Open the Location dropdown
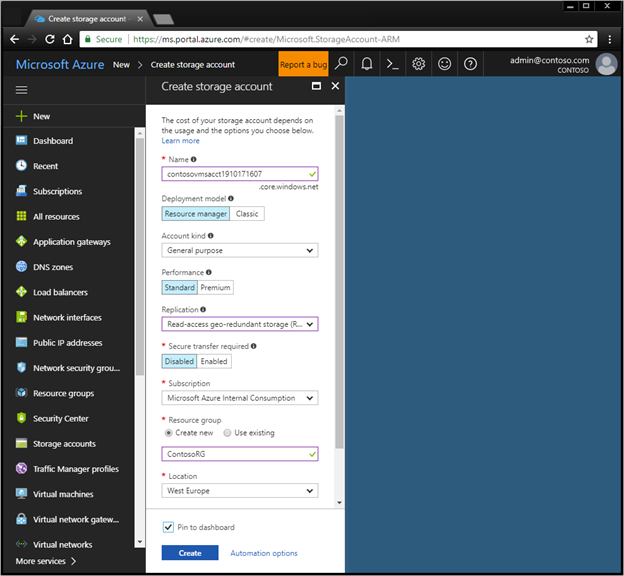Screen dimensions: 624x576 point(240,490)
